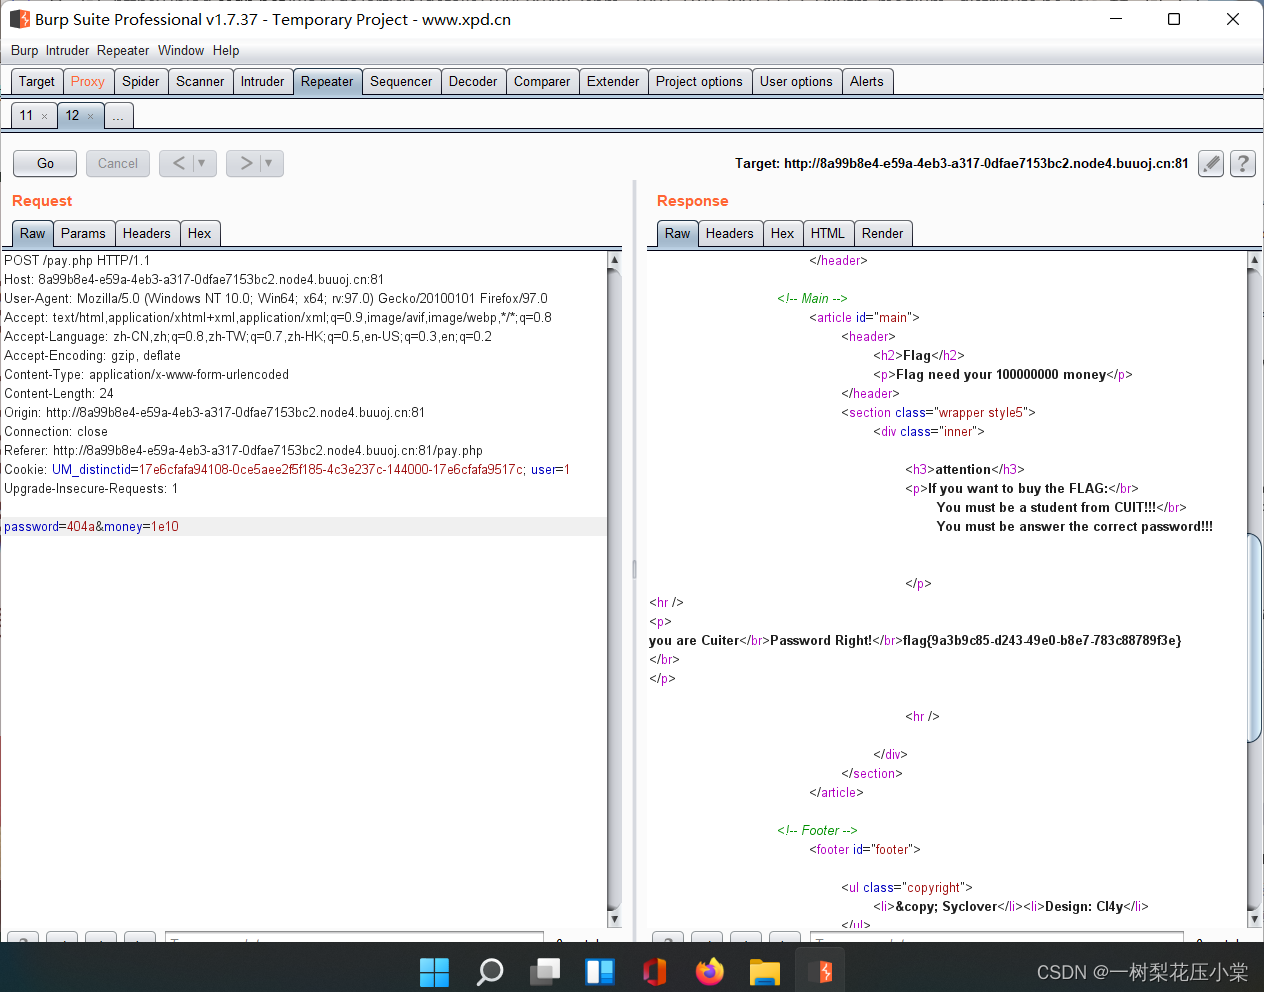
Task: Switch to the Spider tab
Action: 141,82
